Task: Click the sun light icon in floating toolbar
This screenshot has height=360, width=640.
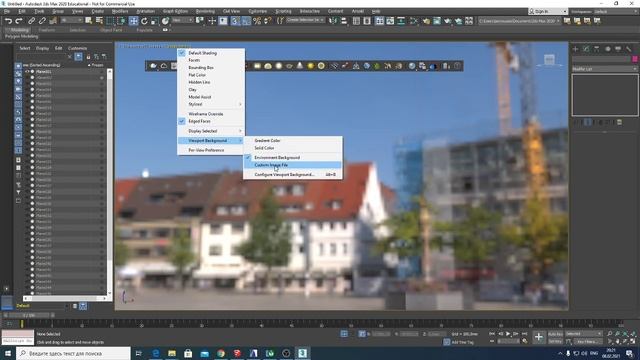Action: 311,66
